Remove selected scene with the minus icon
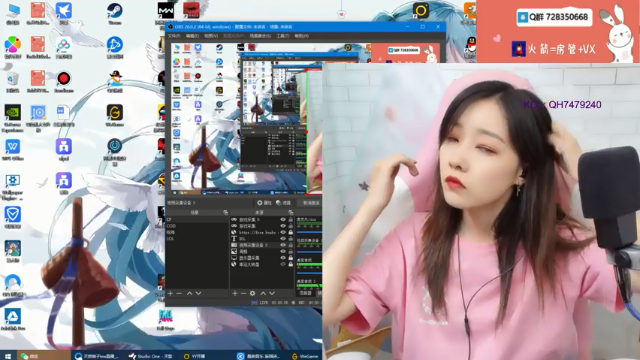The image size is (640, 360). tap(179, 293)
